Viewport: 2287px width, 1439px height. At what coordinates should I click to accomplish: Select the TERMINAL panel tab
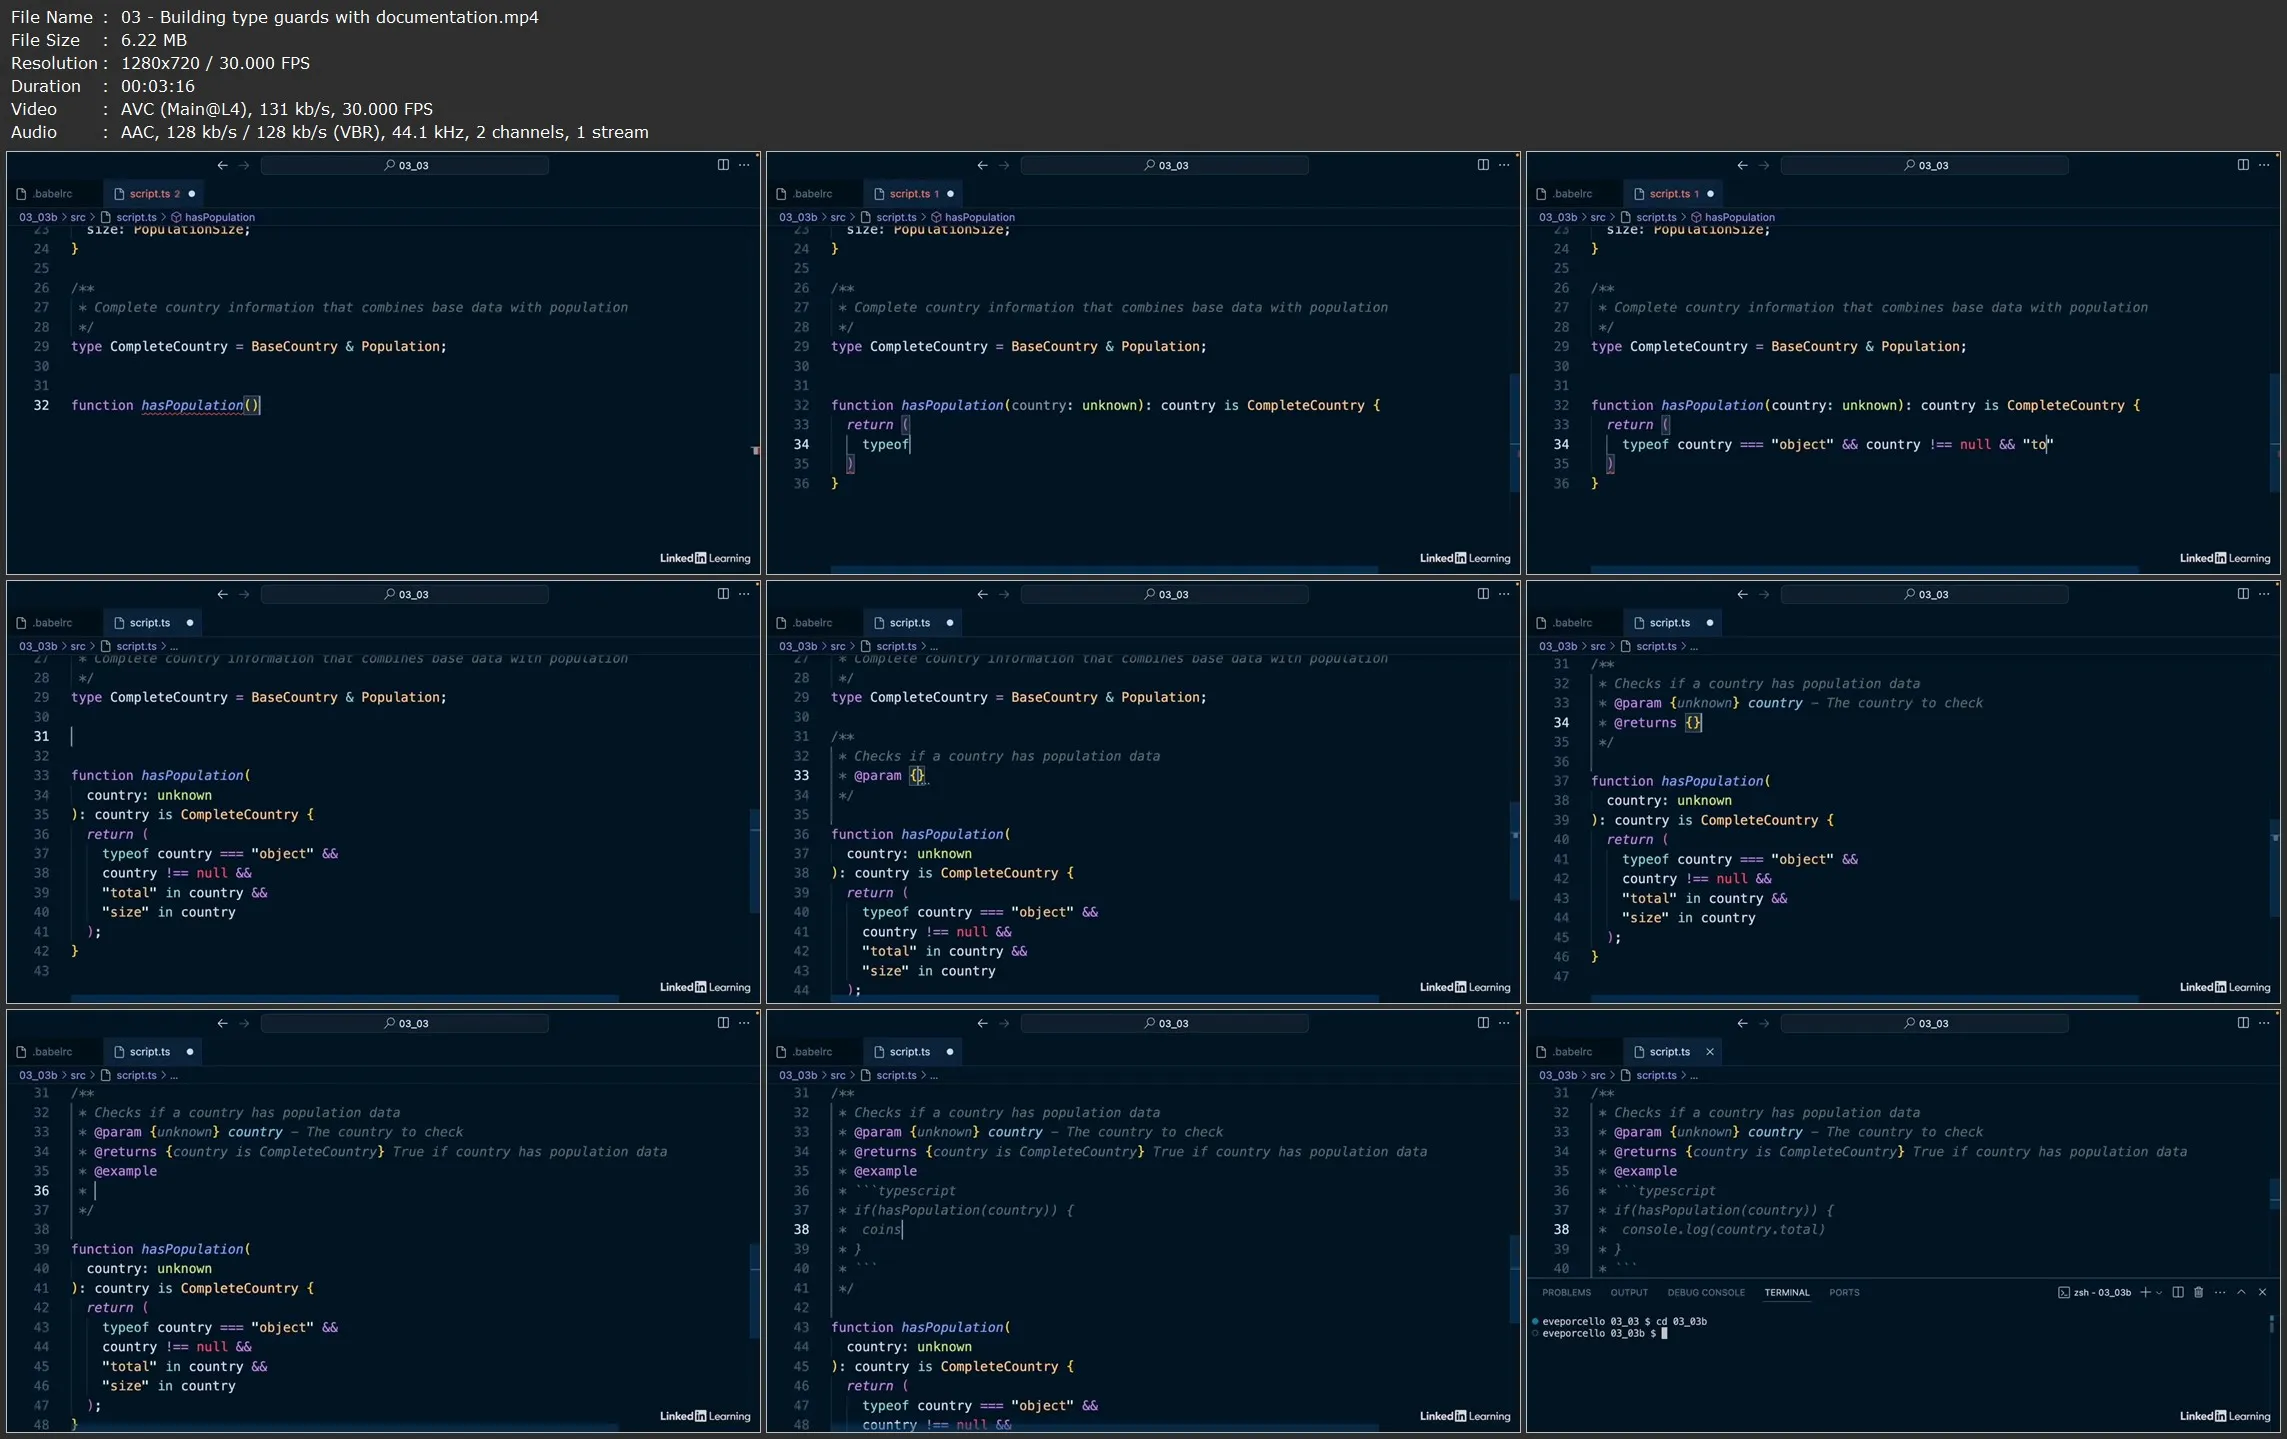[x=1786, y=1292]
